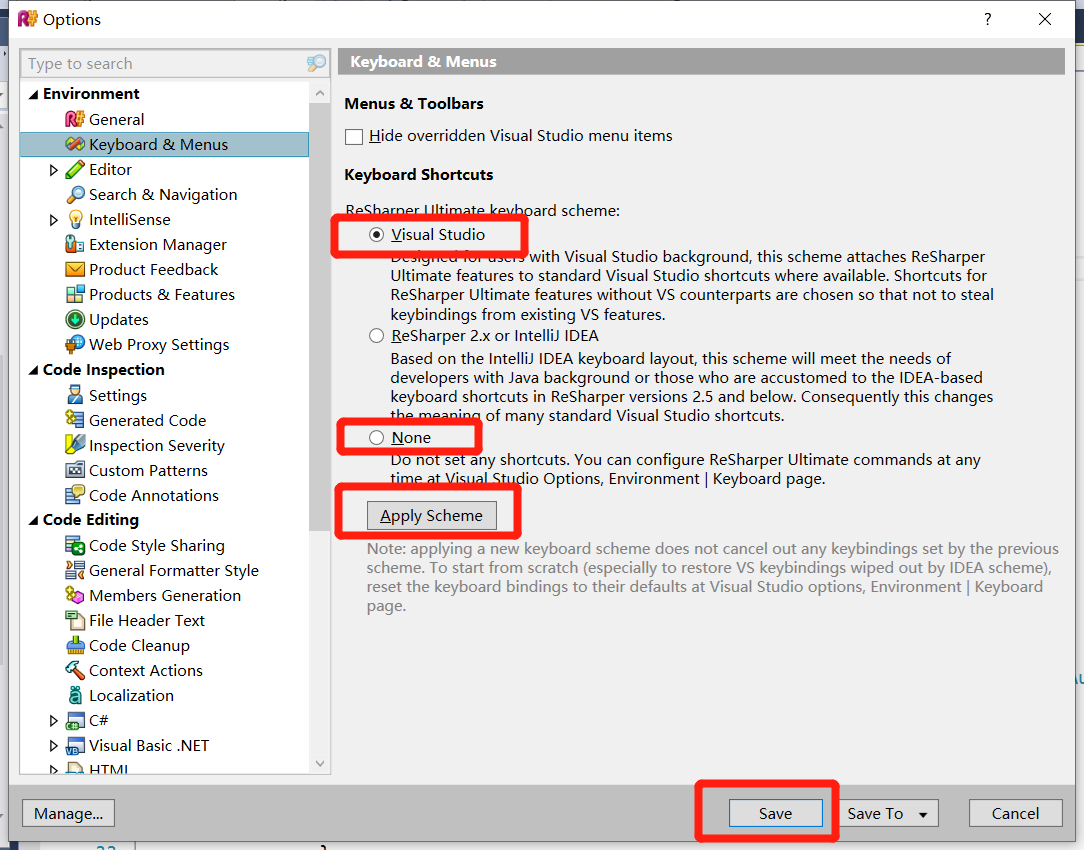Screen dimensions: 1084x850
Task: Click the IntelliSense lightbulb icon
Action: click(75, 220)
